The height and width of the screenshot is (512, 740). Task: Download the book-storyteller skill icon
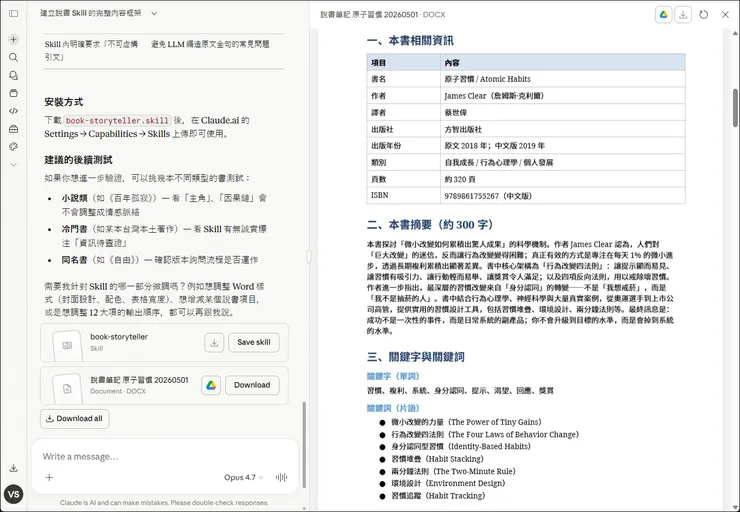coord(214,343)
